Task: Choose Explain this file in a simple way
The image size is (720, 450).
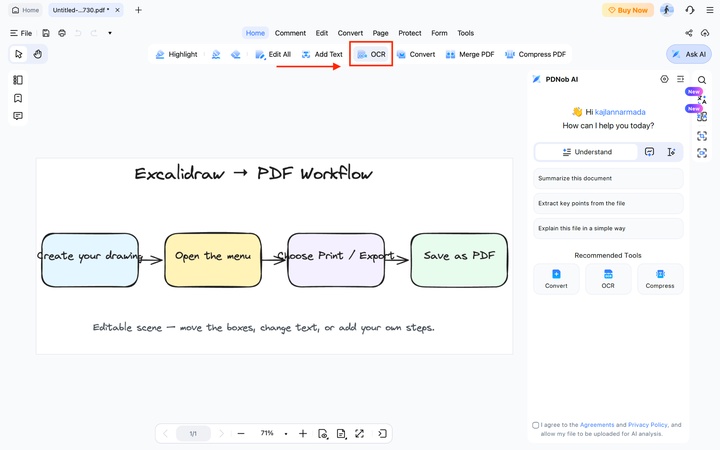Action: [x=608, y=228]
